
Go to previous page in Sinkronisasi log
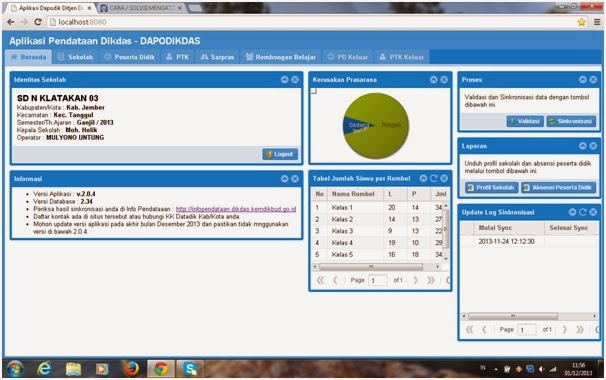485,330
